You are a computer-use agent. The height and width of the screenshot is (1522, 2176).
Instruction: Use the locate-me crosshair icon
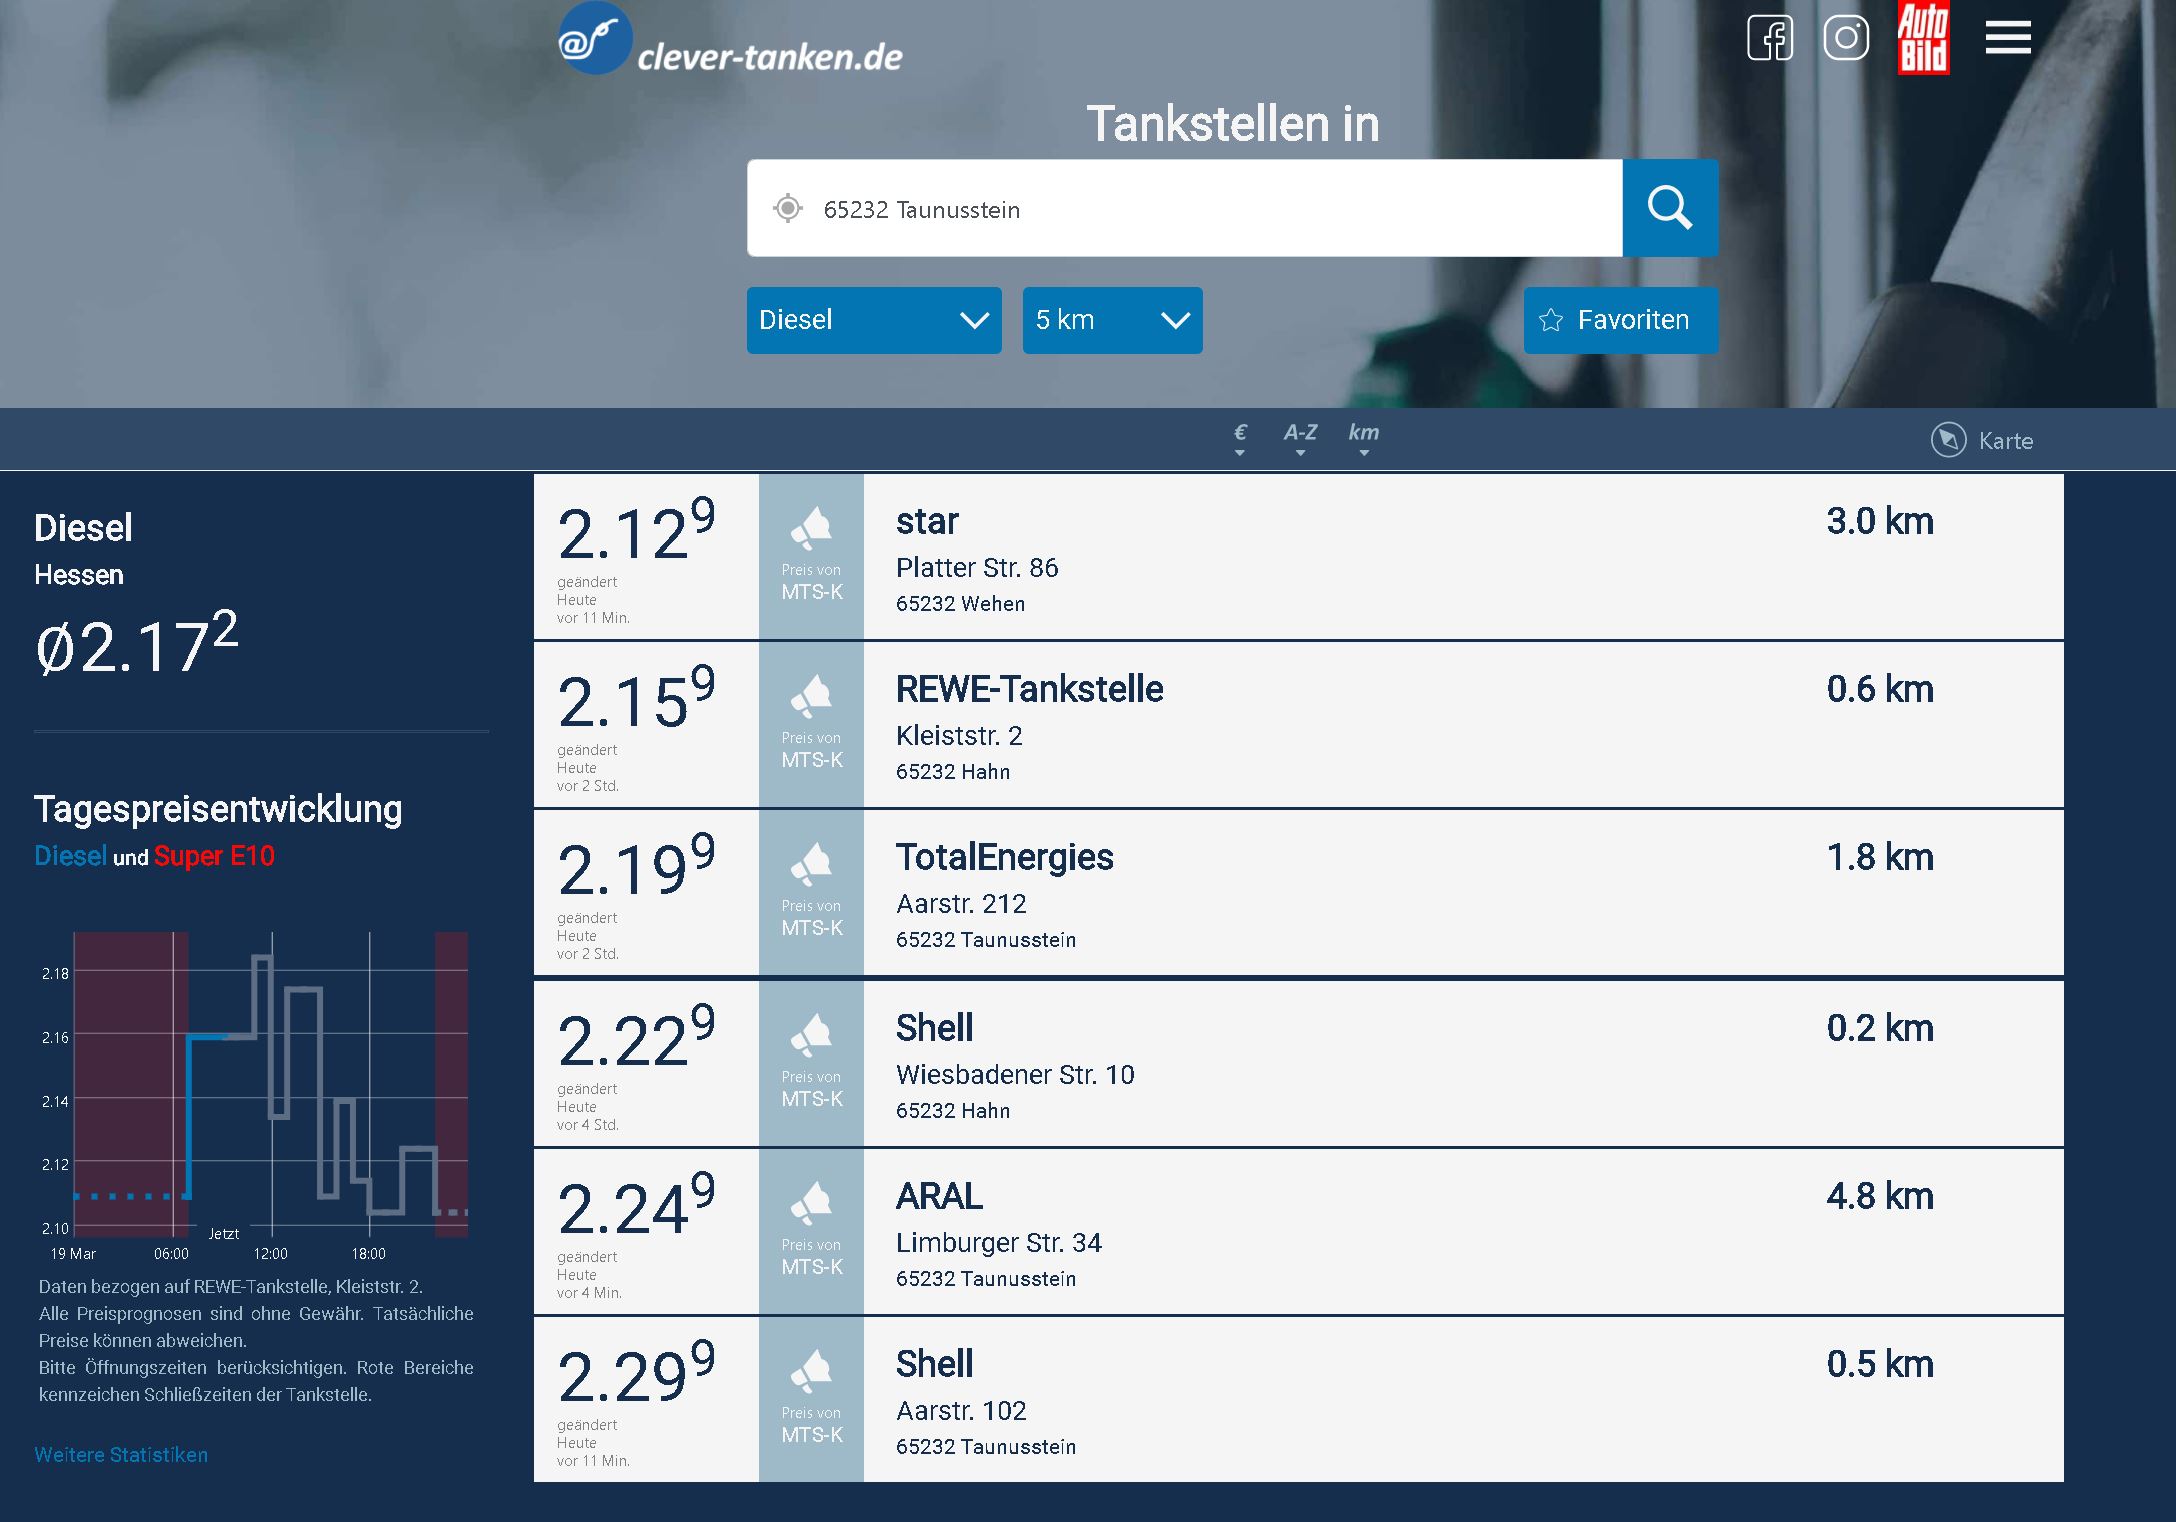click(x=788, y=208)
